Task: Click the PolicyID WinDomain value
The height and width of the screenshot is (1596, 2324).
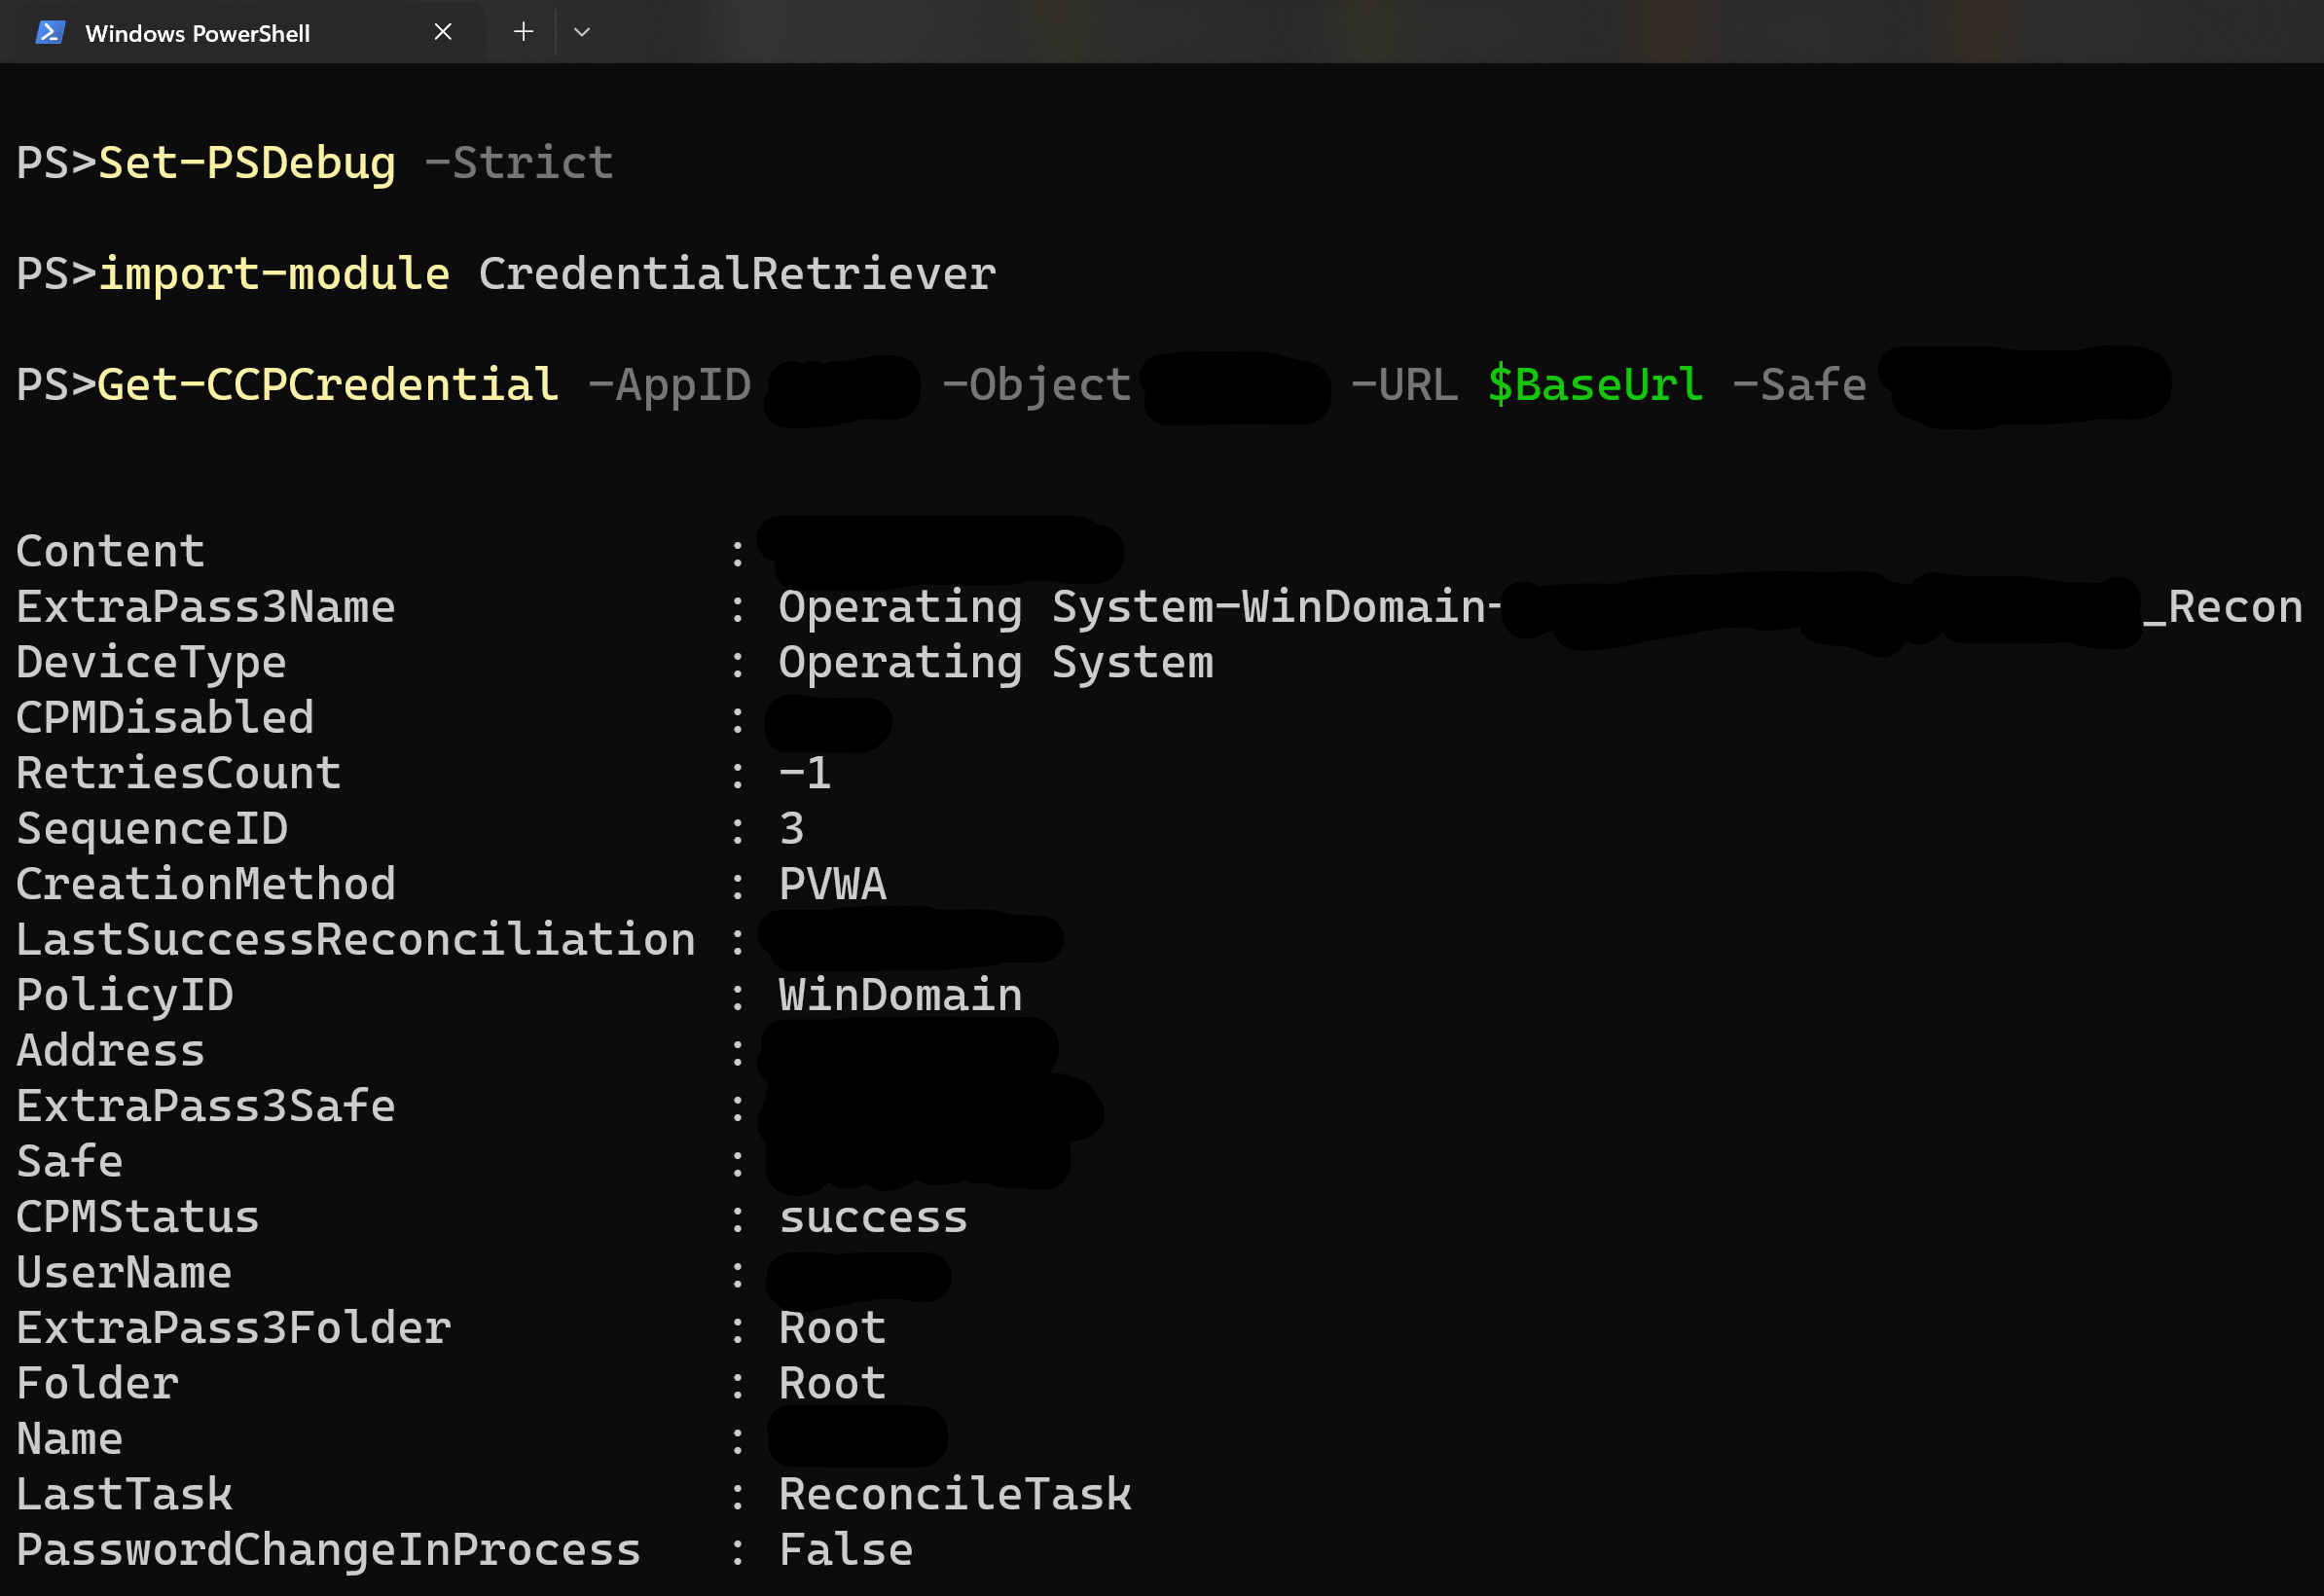Action: [899, 994]
